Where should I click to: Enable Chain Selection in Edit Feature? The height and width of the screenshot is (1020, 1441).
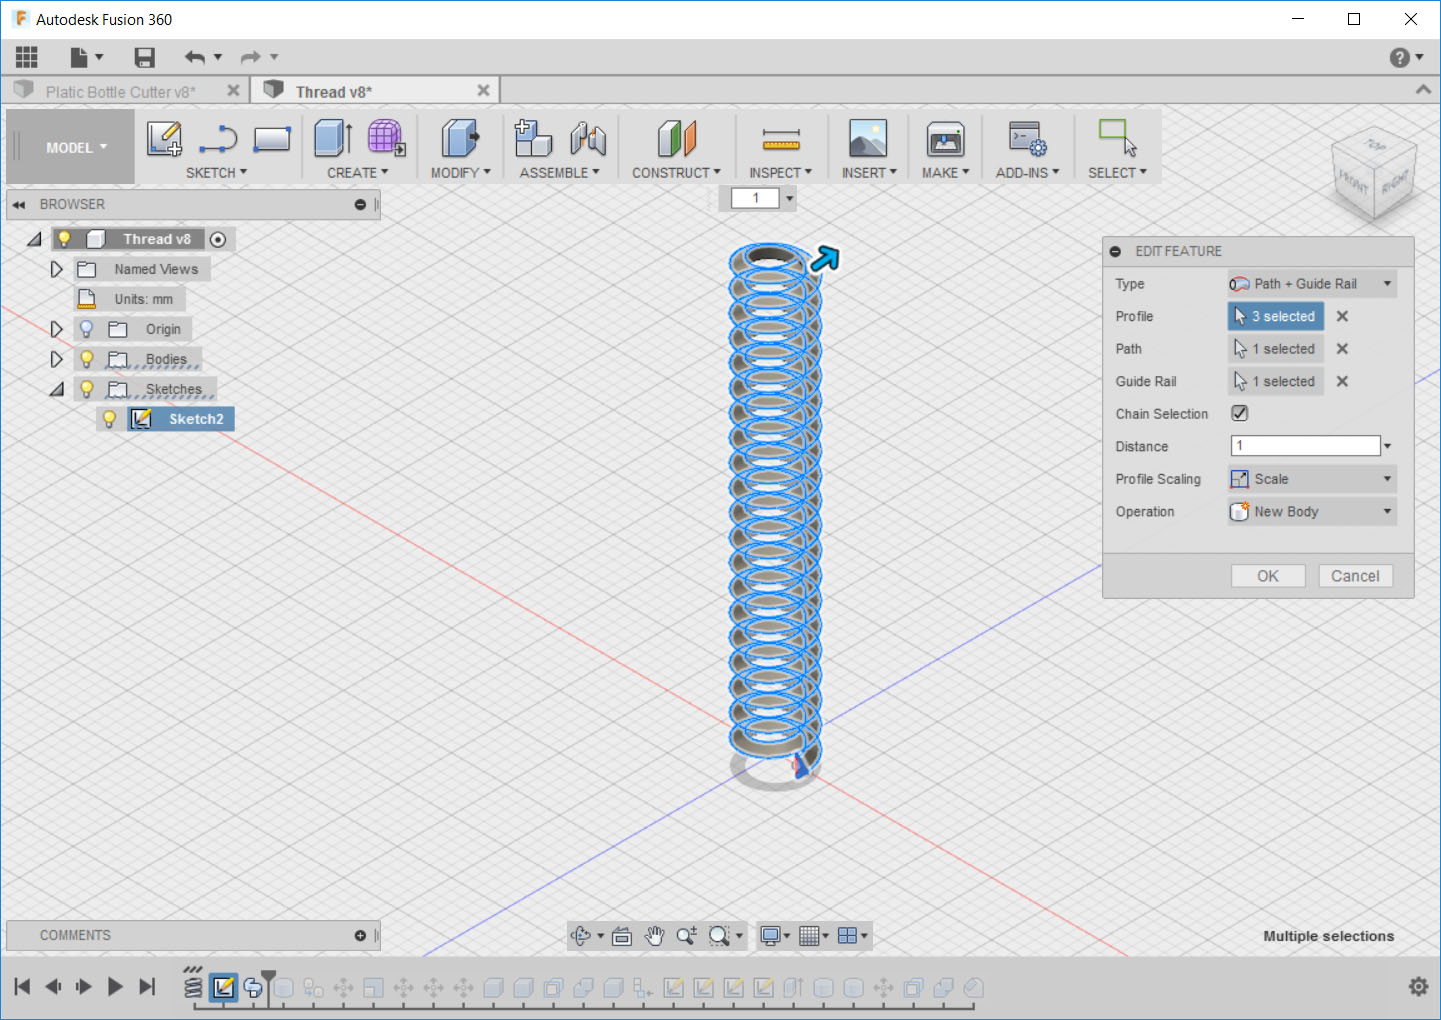coord(1240,413)
